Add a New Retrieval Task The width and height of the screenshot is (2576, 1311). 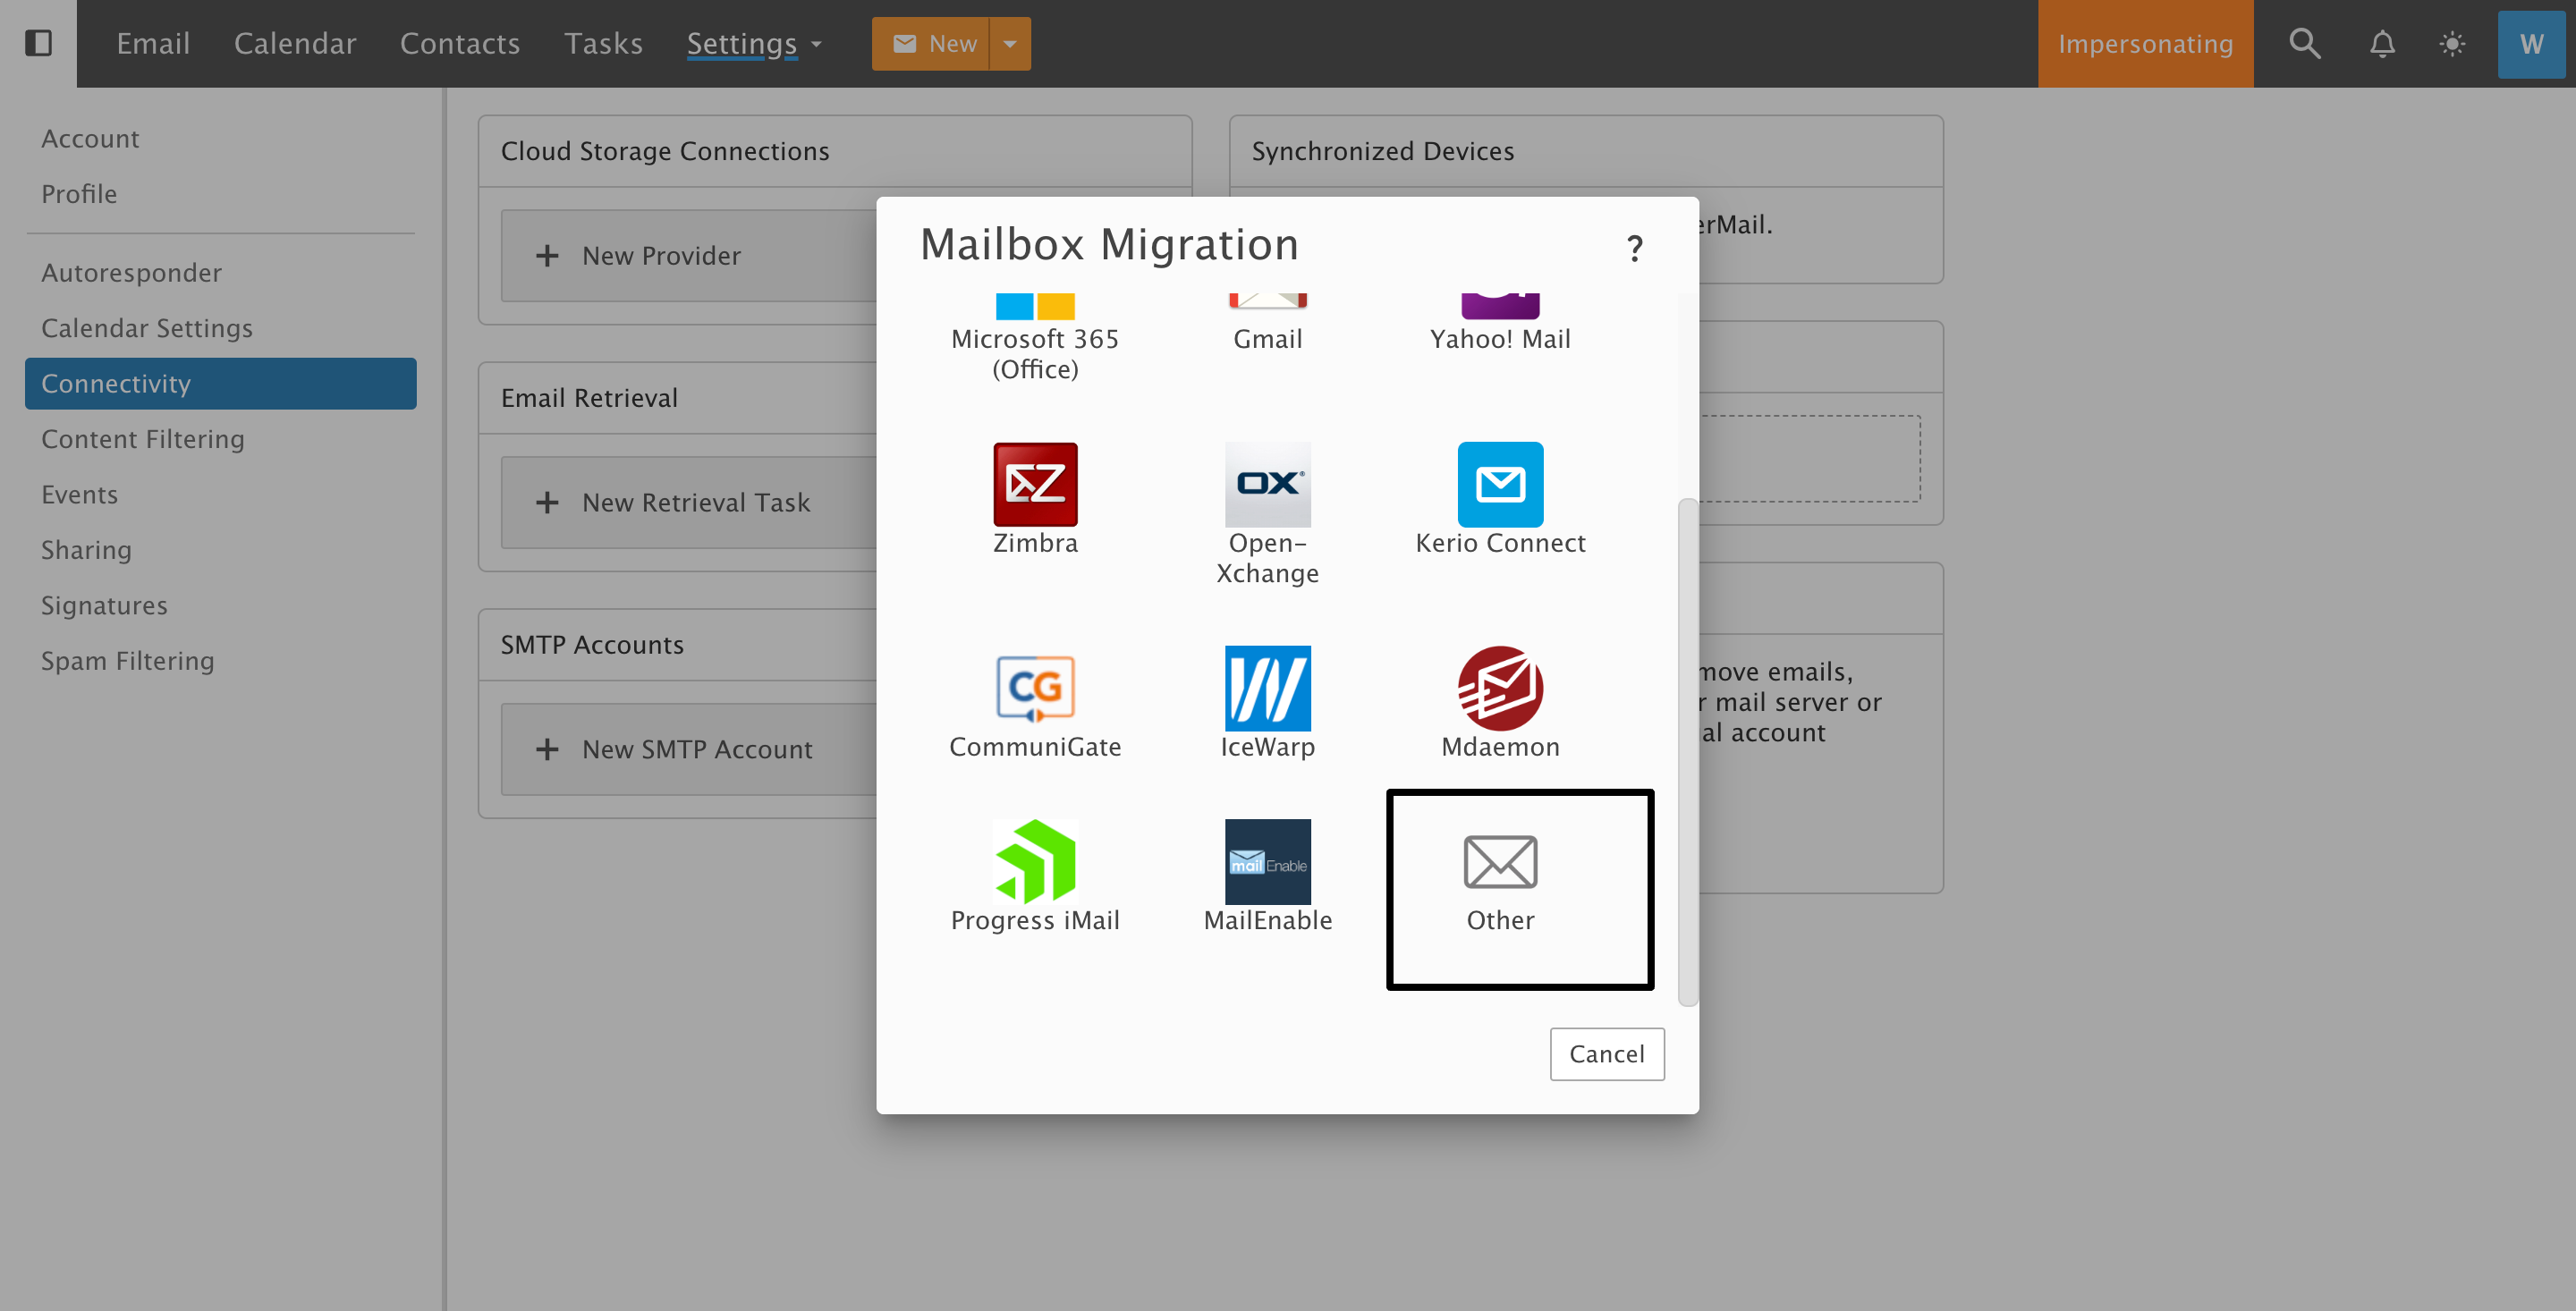pos(689,502)
